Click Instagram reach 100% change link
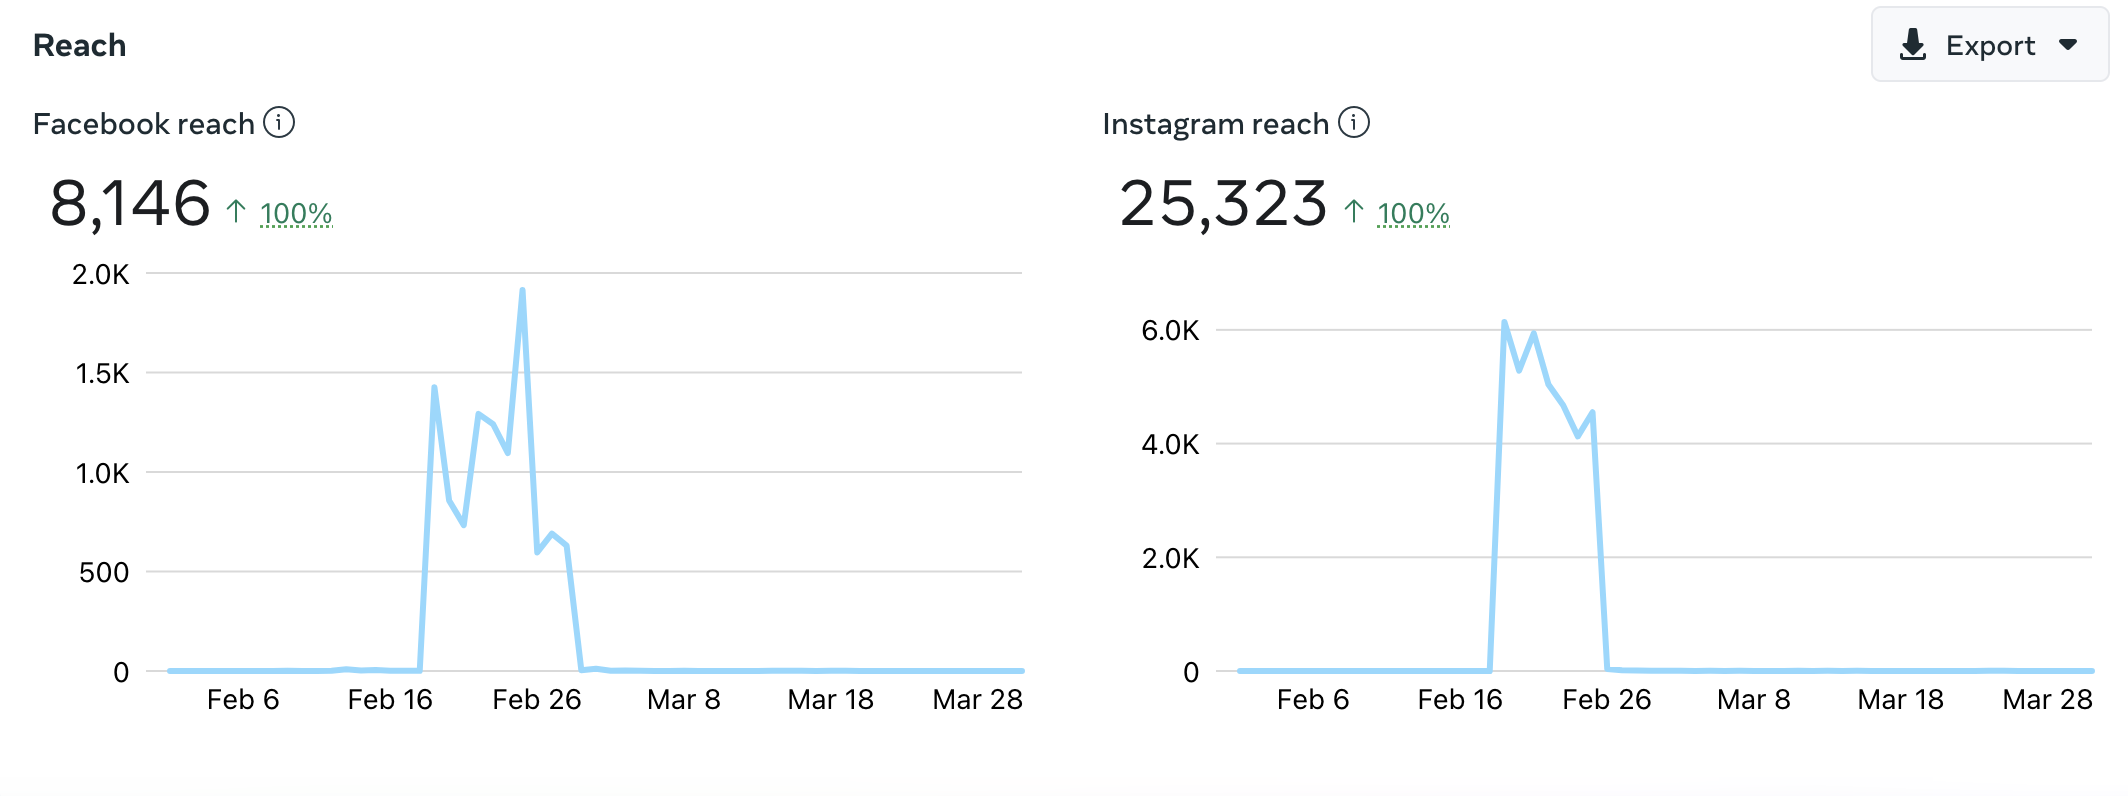This screenshot has width=2128, height=796. click(x=1413, y=213)
